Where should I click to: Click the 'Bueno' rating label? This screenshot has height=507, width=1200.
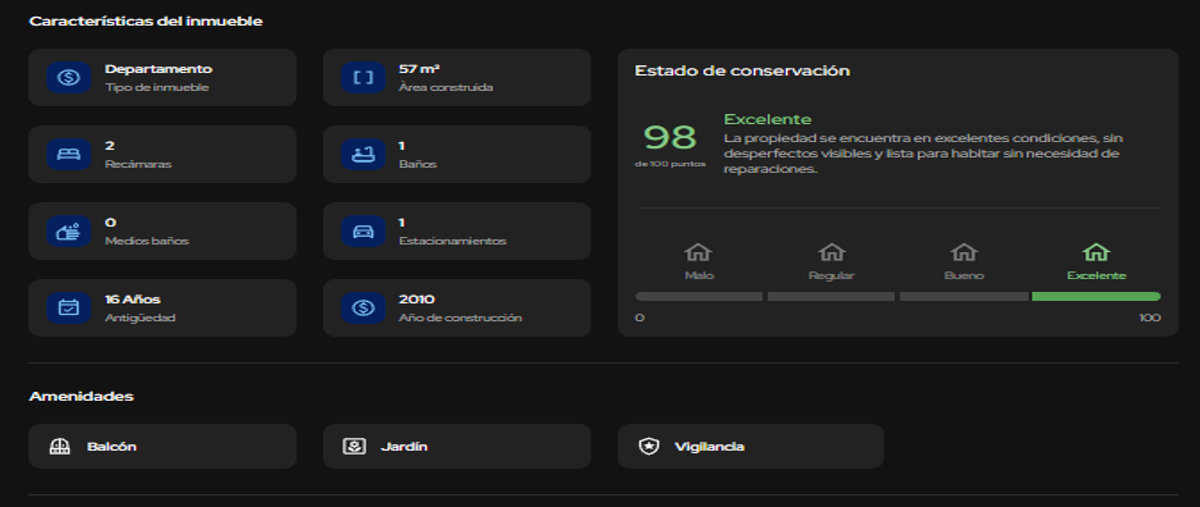[964, 275]
